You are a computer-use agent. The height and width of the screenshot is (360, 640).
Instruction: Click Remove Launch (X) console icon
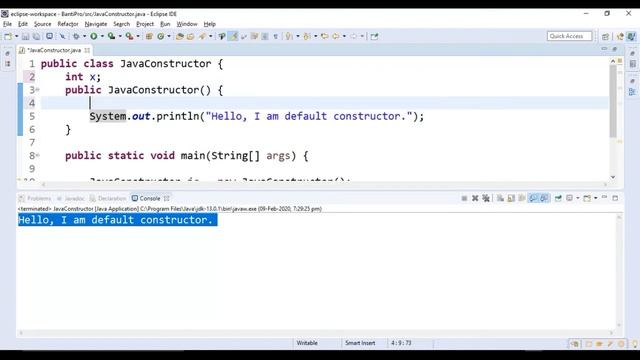click(x=475, y=198)
